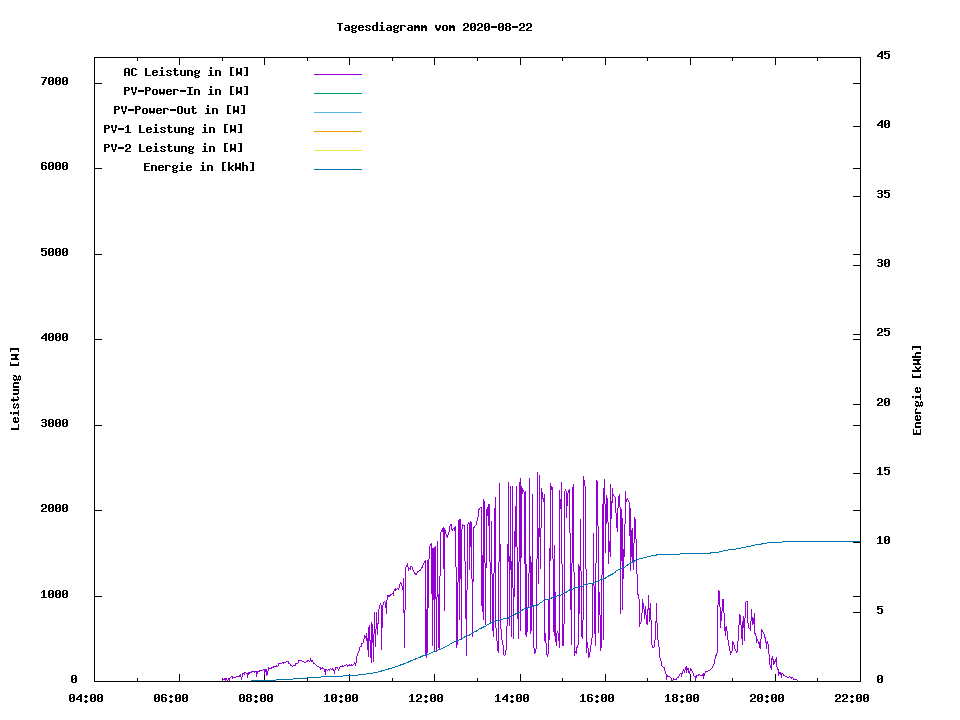Click the 22:00 time axis label
This screenshot has width=960, height=720.
(x=852, y=698)
